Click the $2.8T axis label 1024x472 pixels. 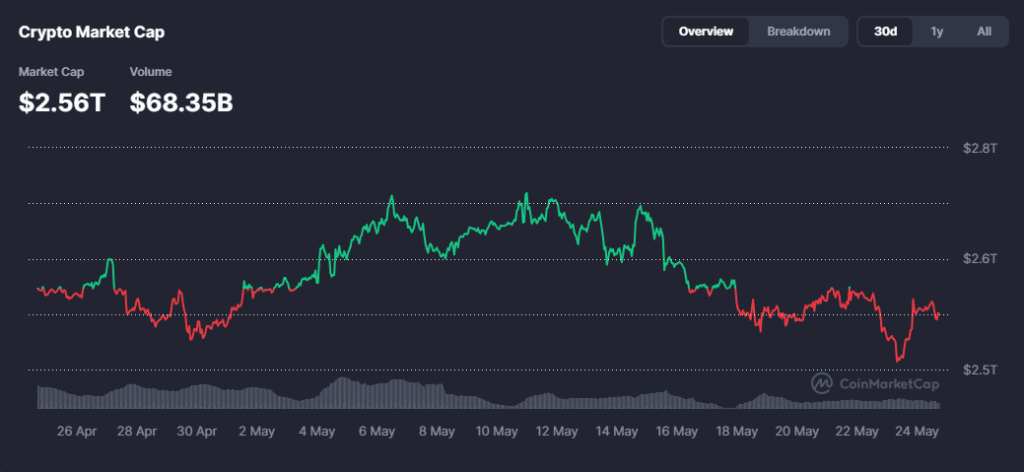coord(980,148)
